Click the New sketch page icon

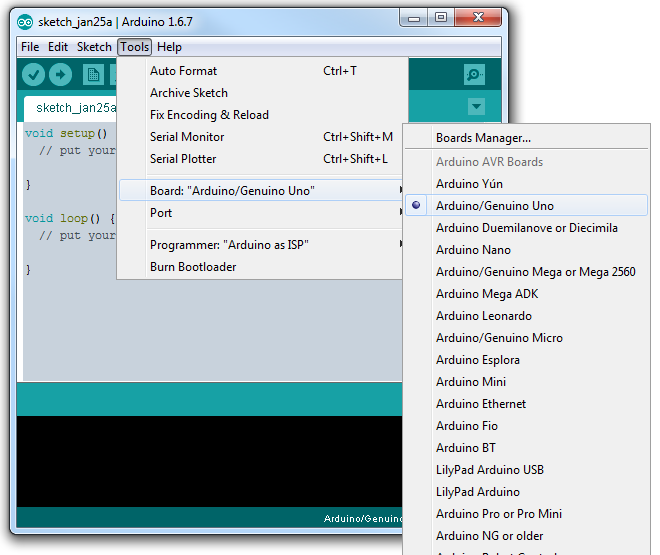(93, 75)
